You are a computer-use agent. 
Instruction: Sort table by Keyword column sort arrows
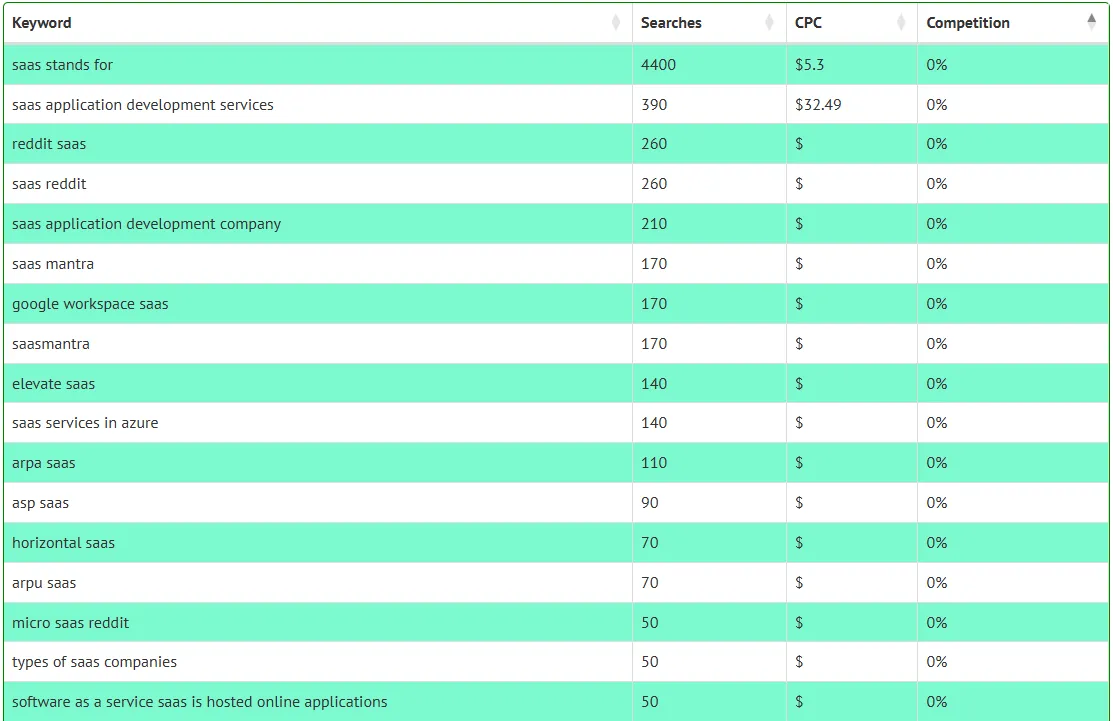[615, 23]
